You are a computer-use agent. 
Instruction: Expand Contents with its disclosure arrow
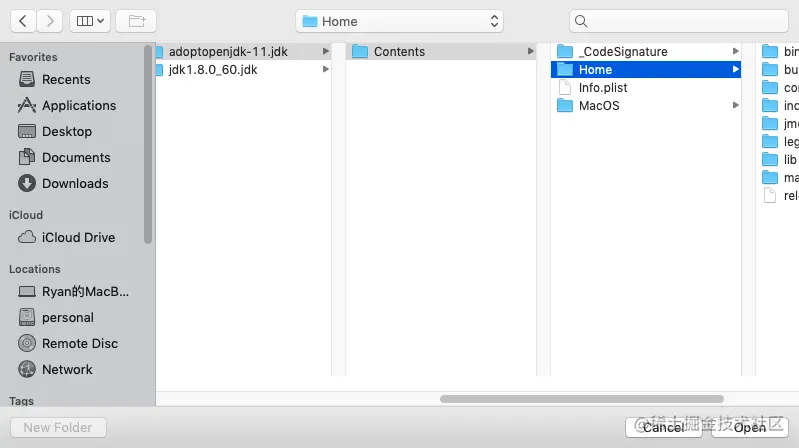coord(530,51)
